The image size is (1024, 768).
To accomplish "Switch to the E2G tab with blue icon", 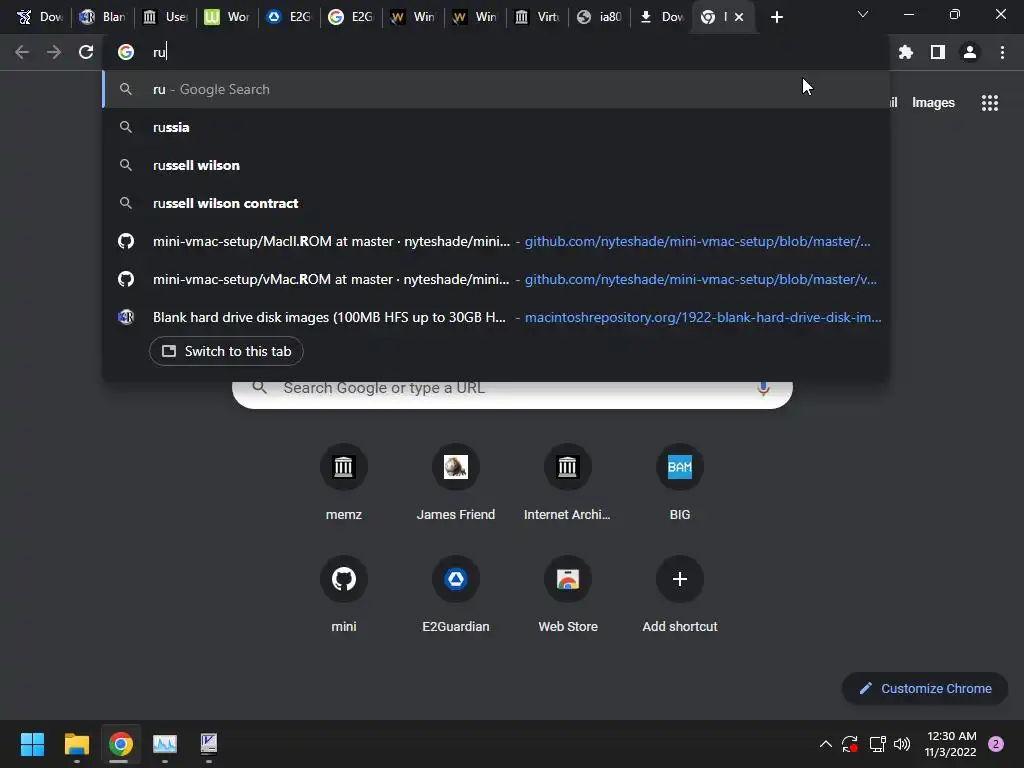I will tap(289, 17).
